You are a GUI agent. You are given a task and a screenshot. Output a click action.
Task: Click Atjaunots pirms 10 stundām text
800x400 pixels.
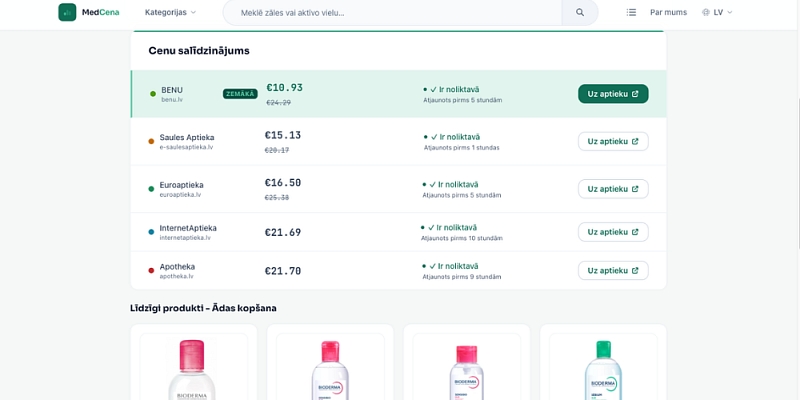coord(462,238)
